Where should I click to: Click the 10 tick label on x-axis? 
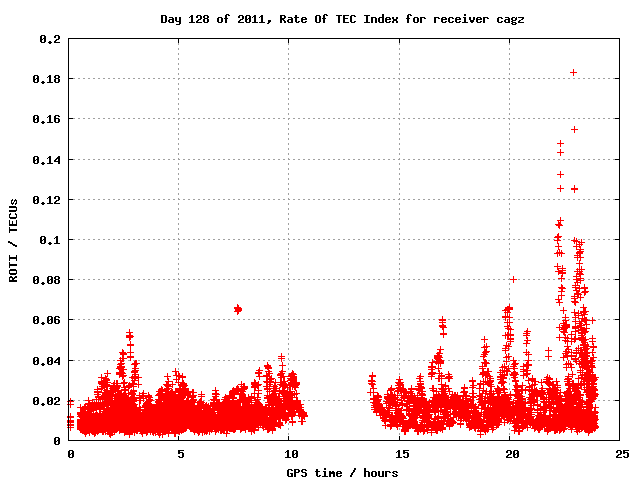point(290,454)
